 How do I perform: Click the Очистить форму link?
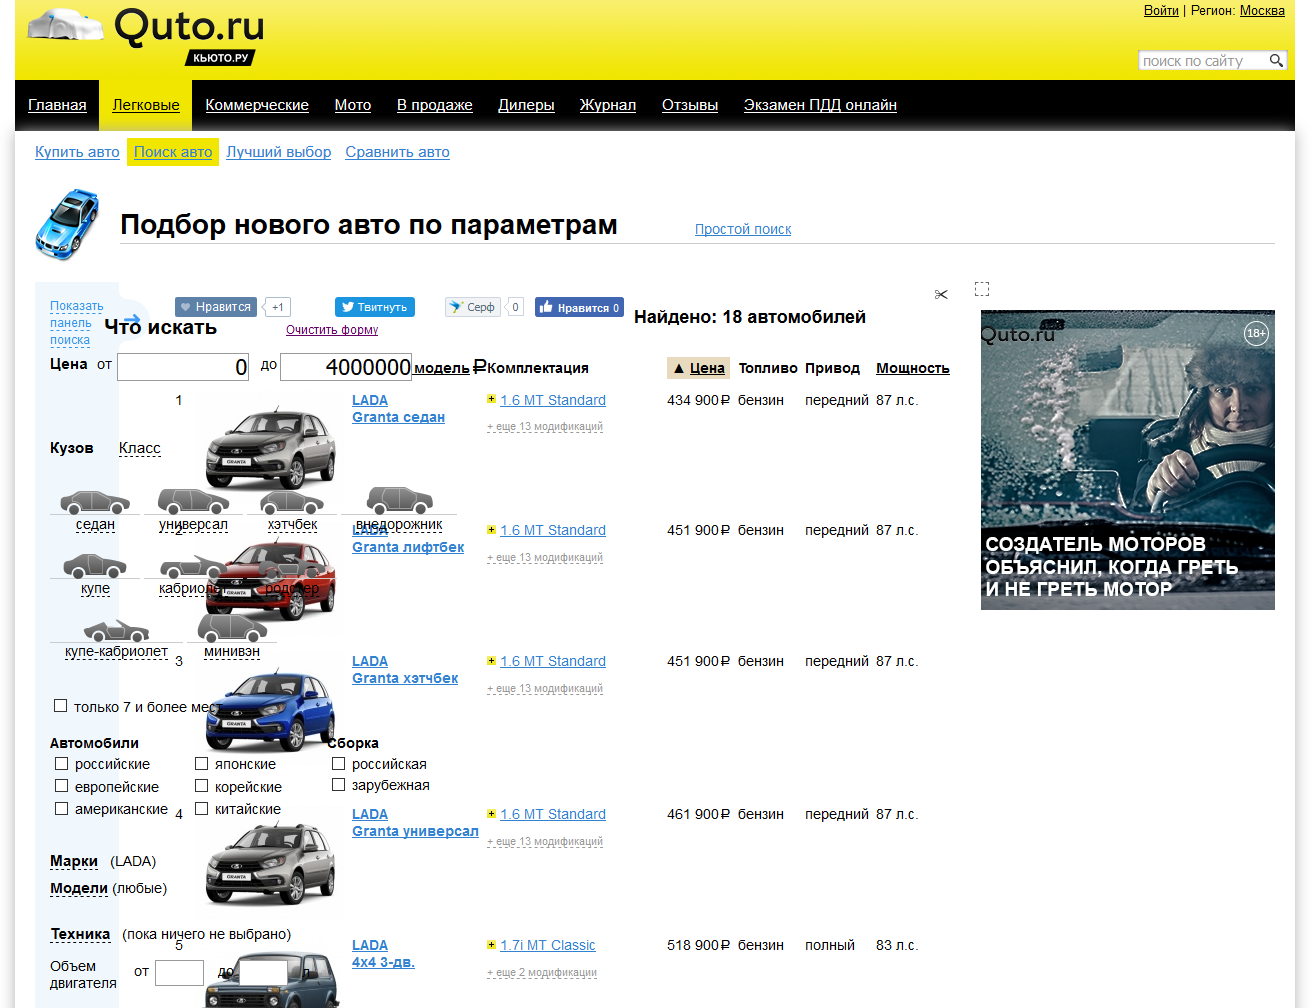click(332, 330)
